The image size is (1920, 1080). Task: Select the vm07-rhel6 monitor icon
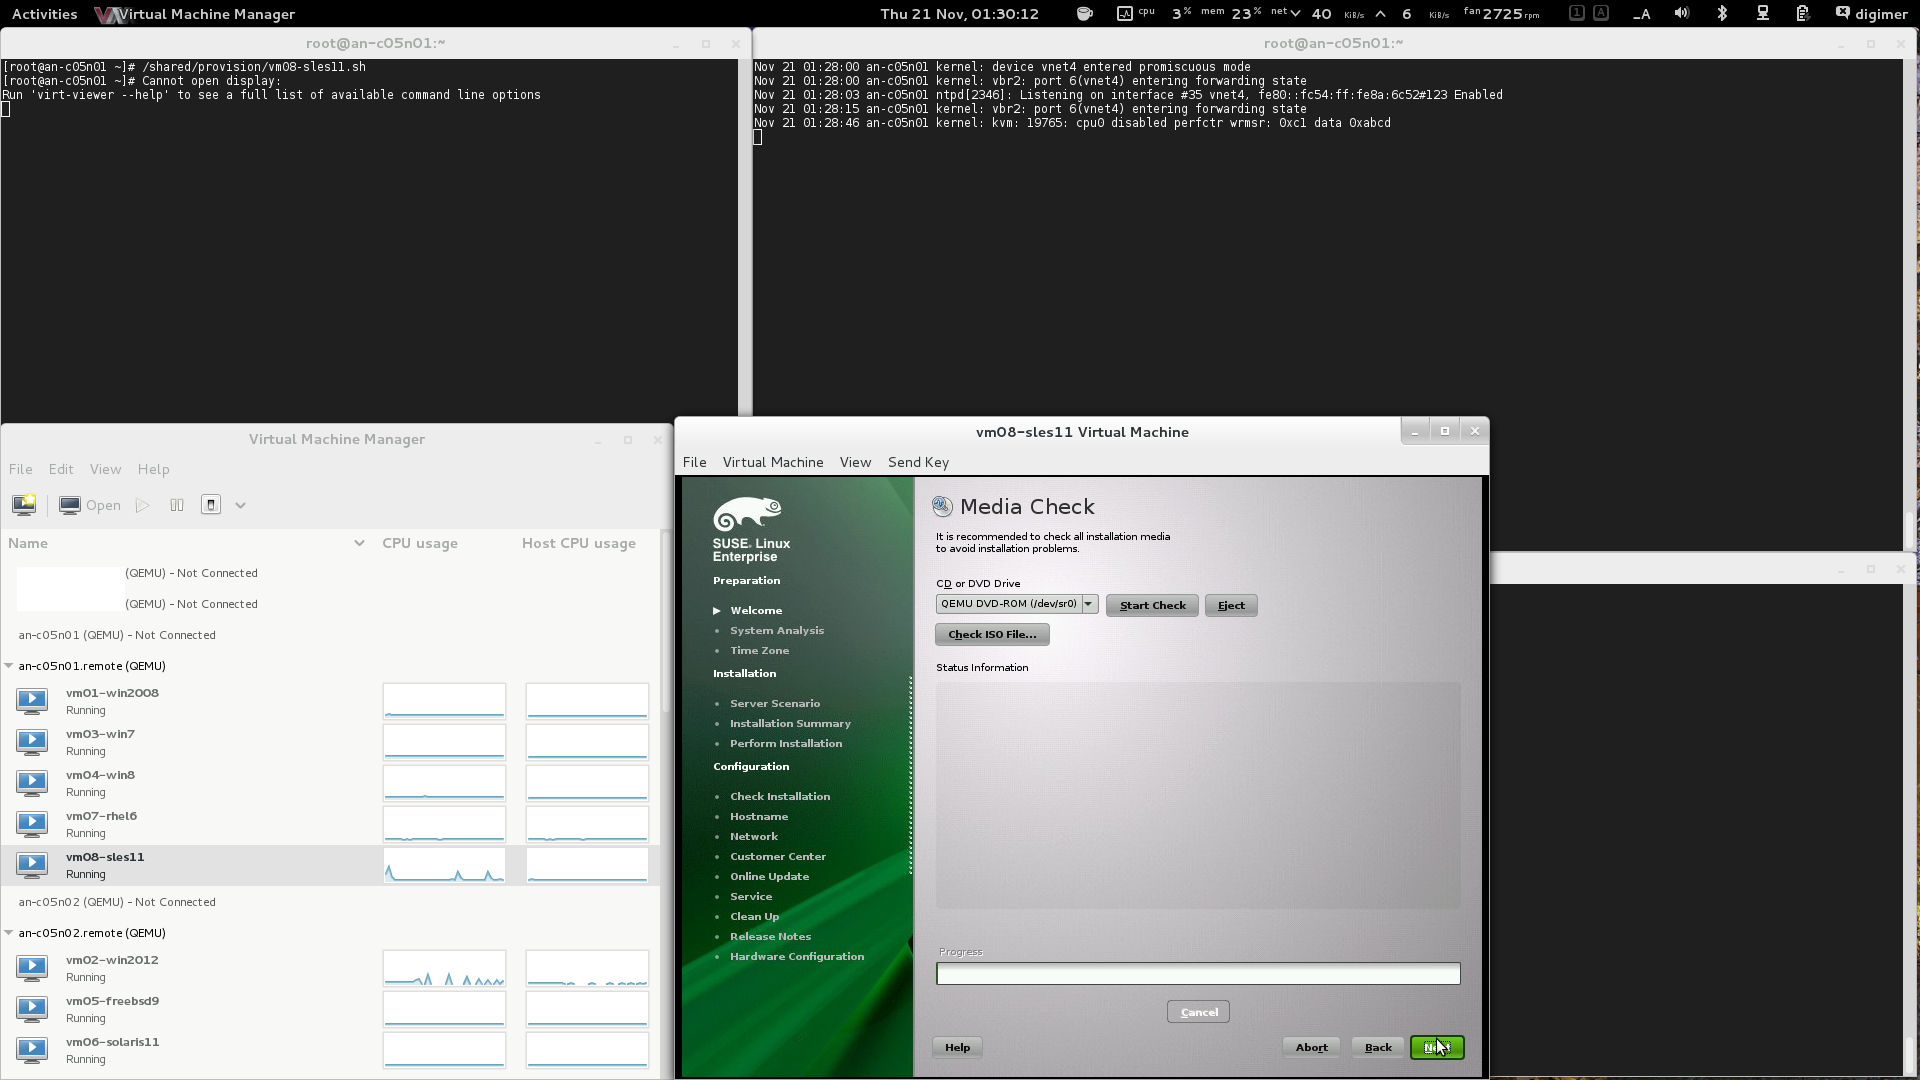point(32,823)
